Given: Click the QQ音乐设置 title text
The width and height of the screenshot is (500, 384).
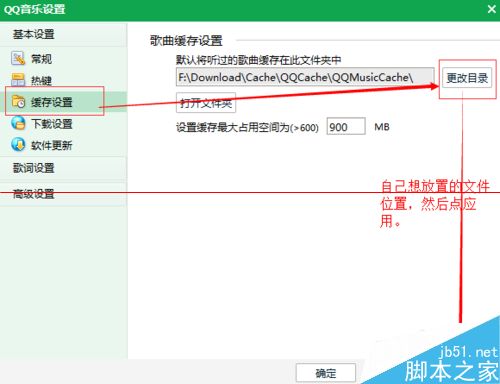Looking at the screenshot, I should (x=34, y=9).
